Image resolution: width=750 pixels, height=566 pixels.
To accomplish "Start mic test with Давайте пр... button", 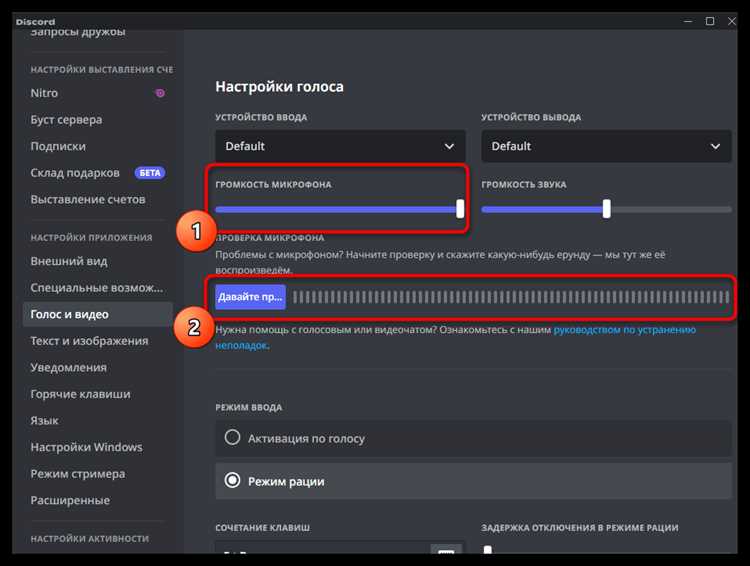I will pyautogui.click(x=250, y=297).
